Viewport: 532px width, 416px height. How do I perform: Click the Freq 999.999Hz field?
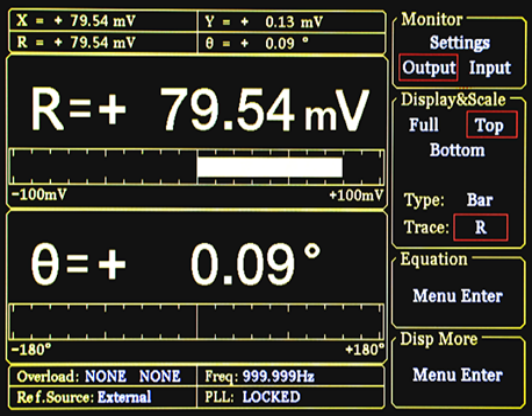click(291, 376)
